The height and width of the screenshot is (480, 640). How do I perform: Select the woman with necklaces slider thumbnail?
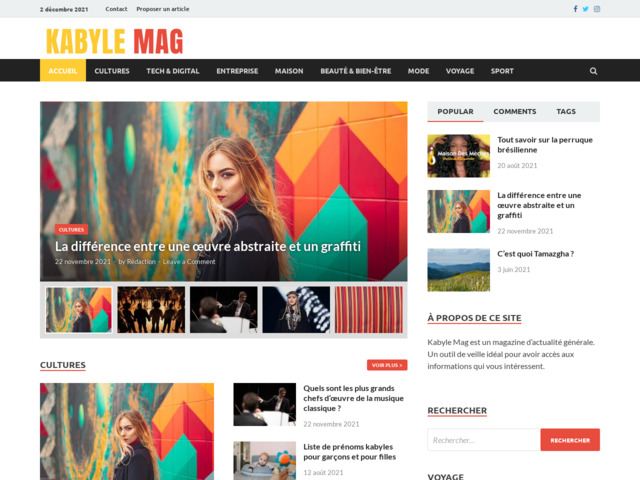(296, 310)
